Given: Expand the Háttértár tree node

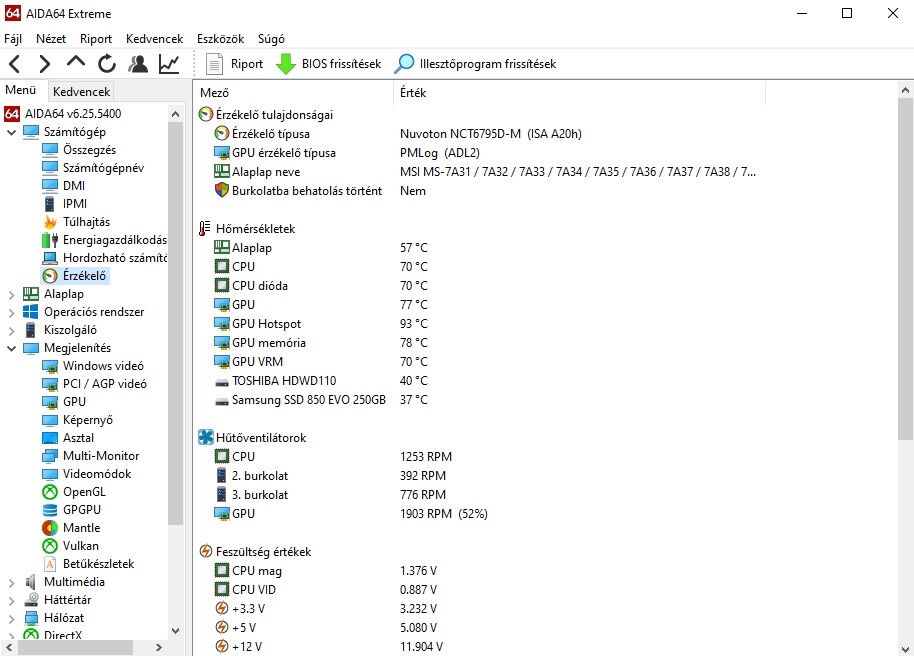Looking at the screenshot, I should click(11, 601).
